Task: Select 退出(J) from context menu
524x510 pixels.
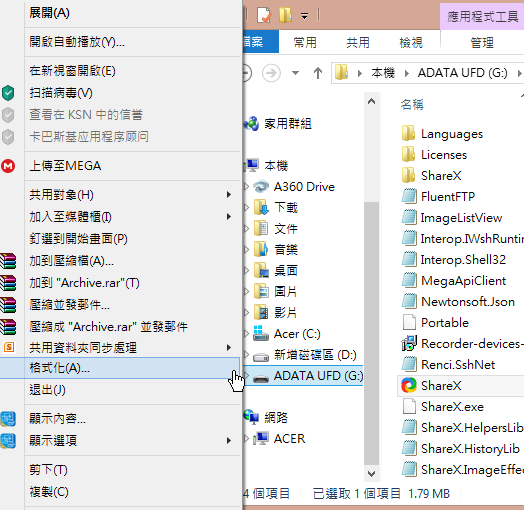Action: [120, 390]
